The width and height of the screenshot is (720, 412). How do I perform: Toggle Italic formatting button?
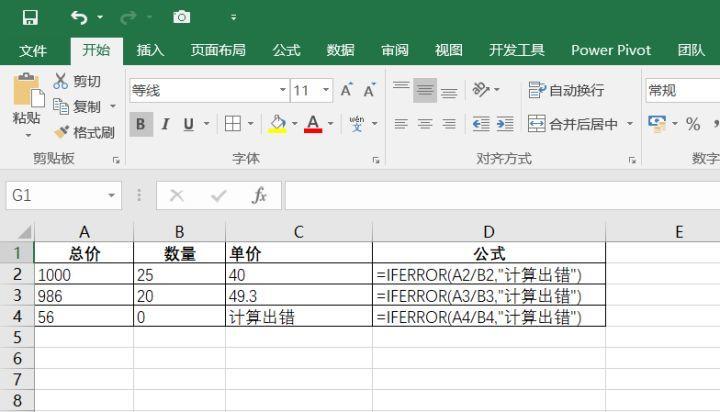point(164,124)
